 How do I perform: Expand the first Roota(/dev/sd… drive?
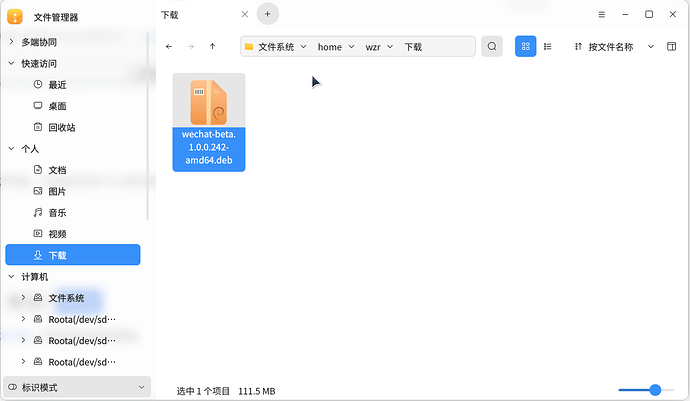tap(23, 319)
